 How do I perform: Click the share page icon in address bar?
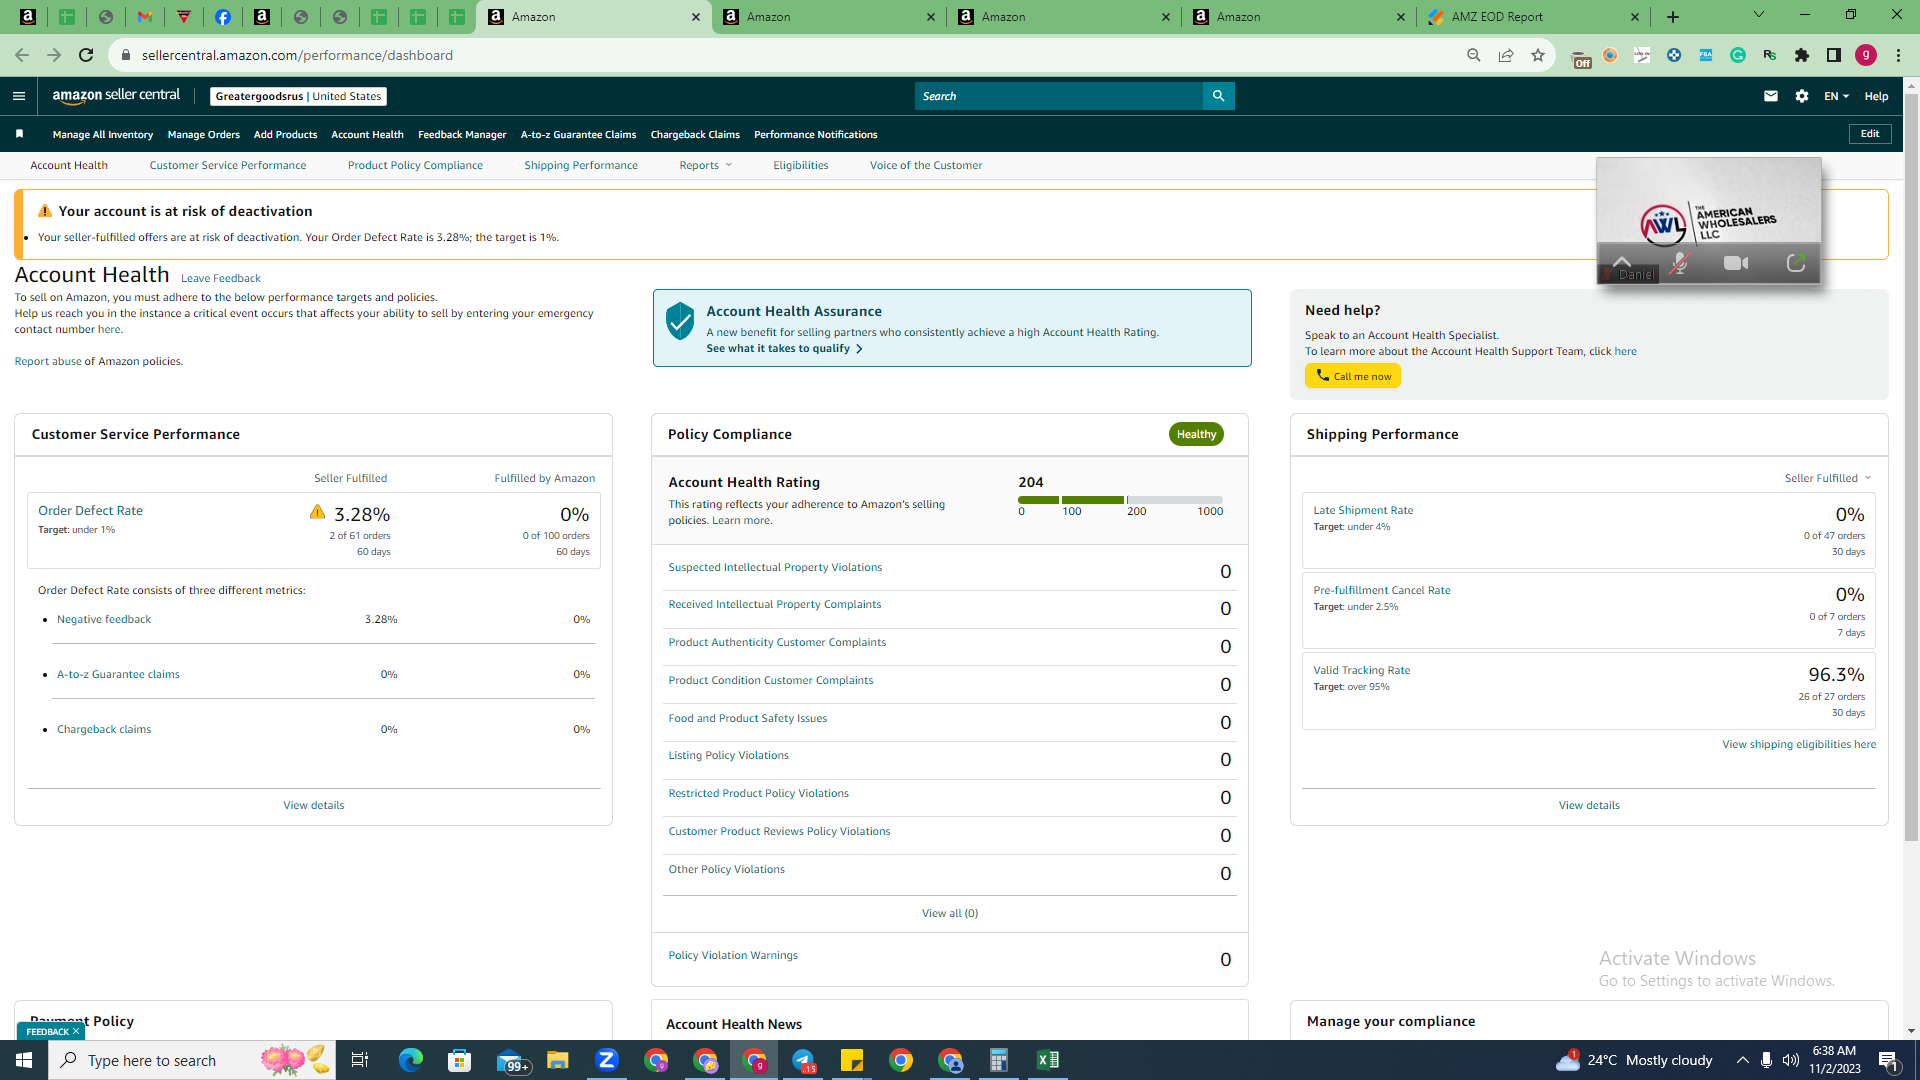click(1506, 55)
